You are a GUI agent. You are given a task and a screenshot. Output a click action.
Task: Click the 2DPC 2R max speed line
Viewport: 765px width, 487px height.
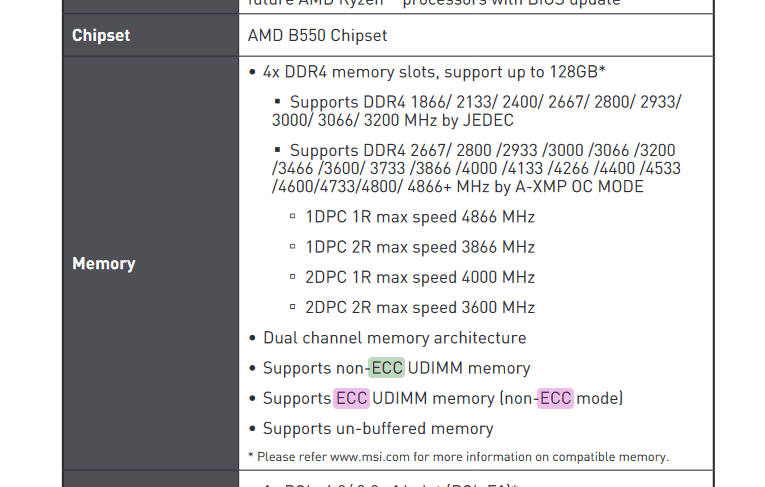419,307
